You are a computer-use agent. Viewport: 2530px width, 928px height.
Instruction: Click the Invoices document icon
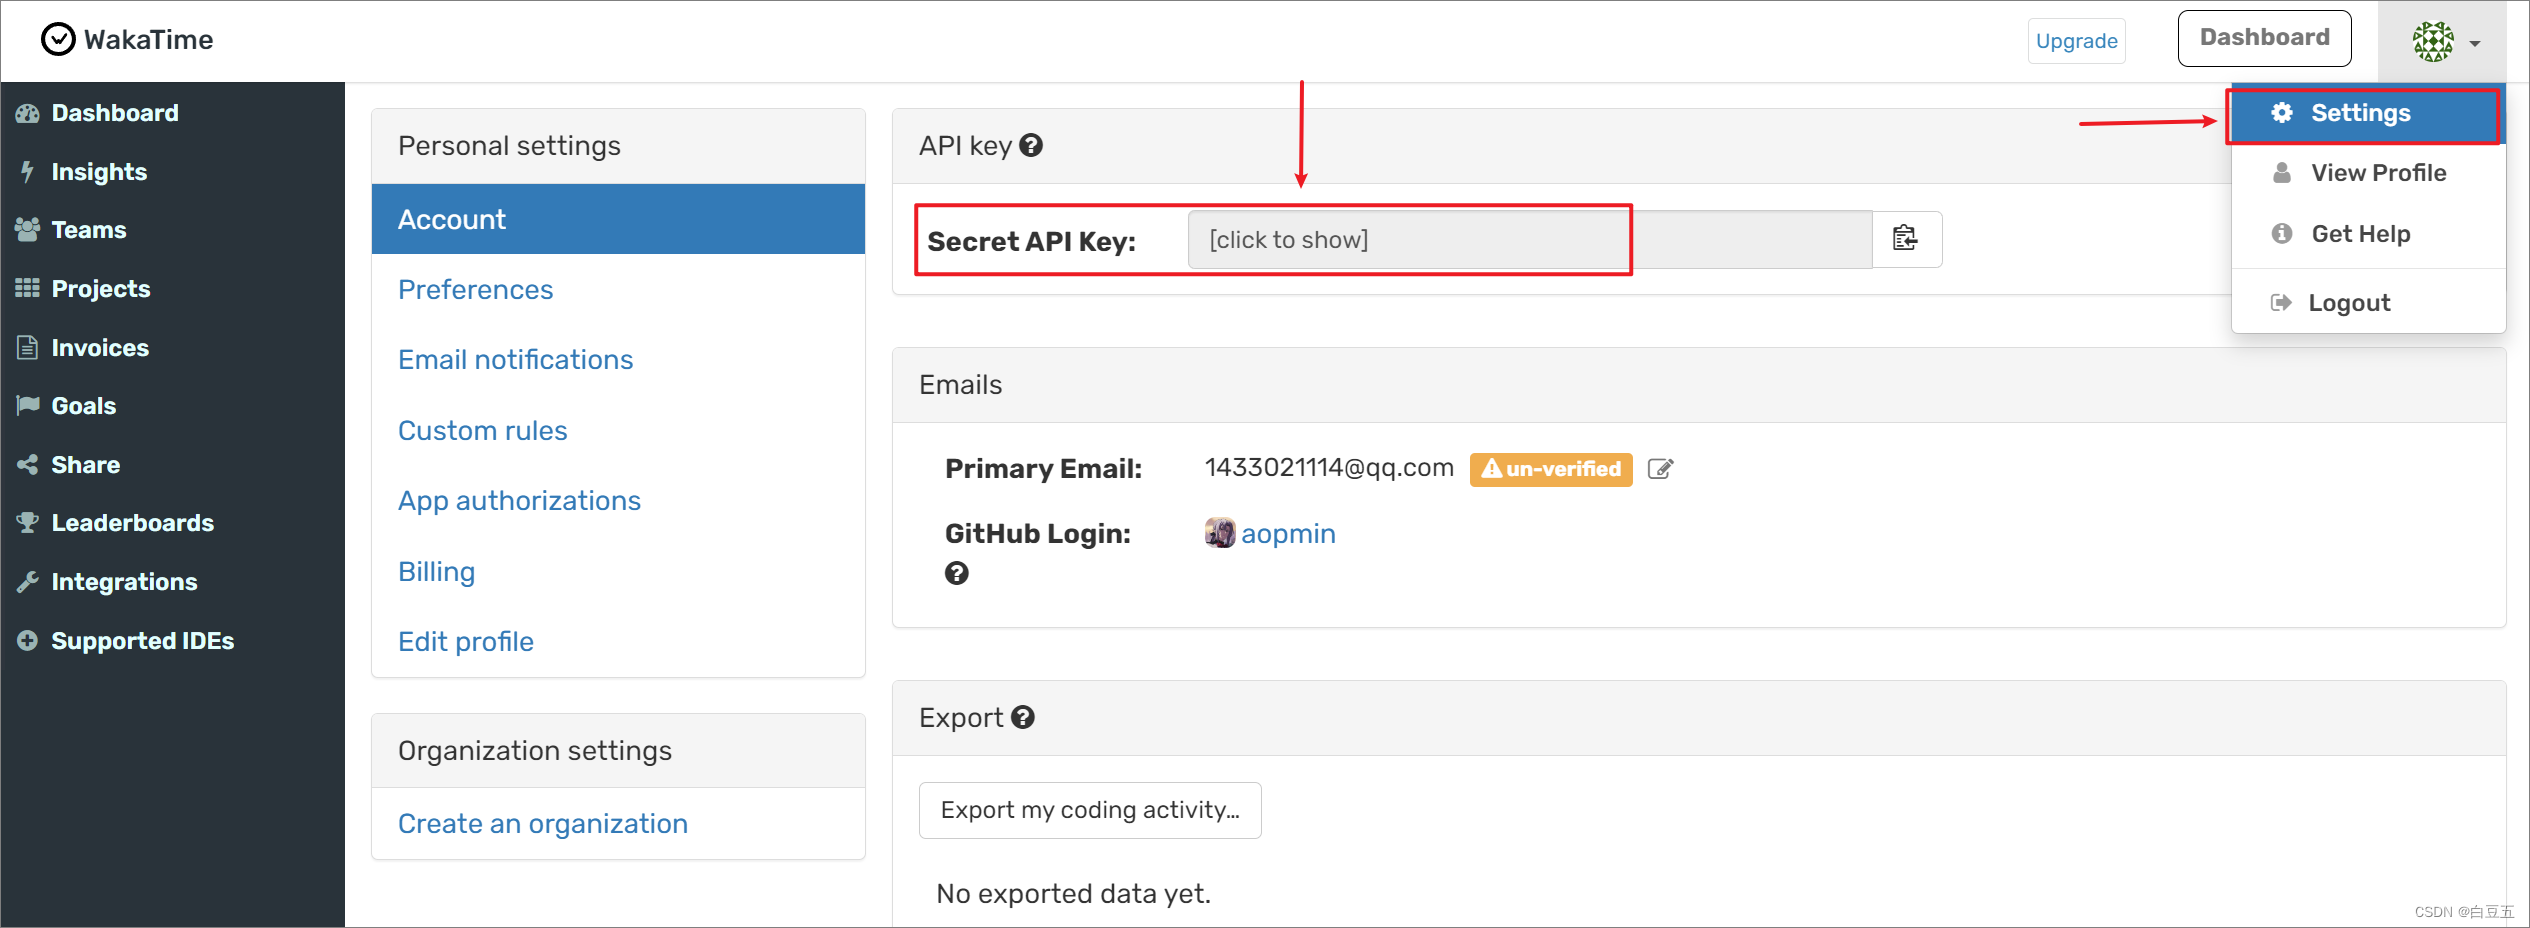27,347
